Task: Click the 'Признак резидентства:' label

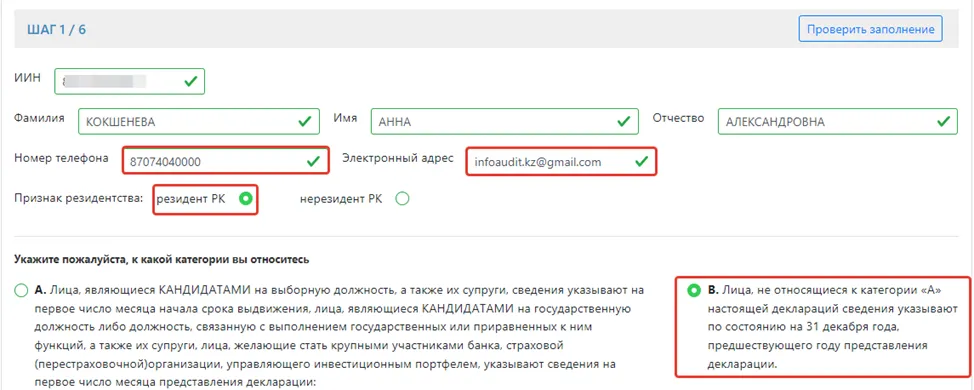Action: (x=79, y=199)
